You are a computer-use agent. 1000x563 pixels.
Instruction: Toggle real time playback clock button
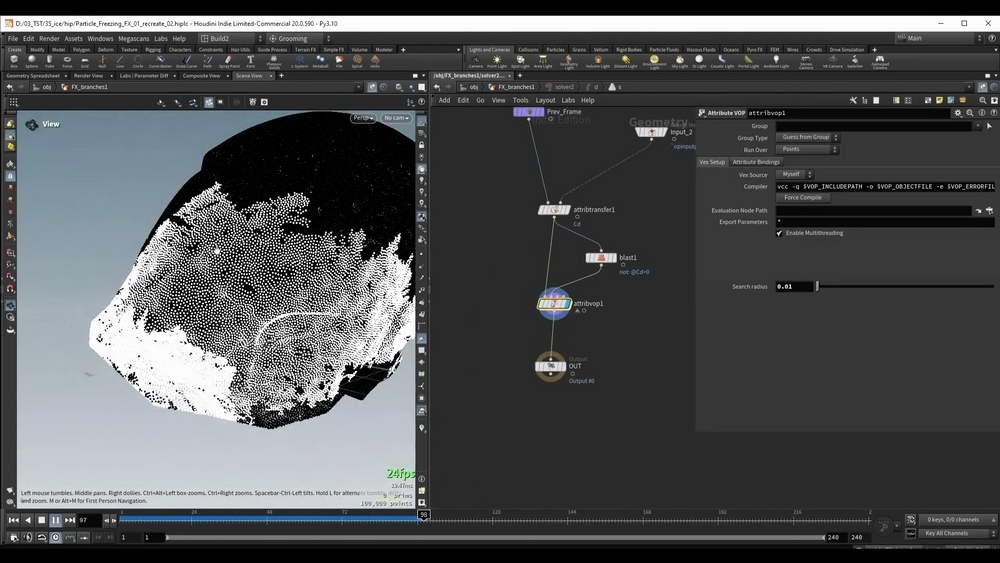click(55, 537)
